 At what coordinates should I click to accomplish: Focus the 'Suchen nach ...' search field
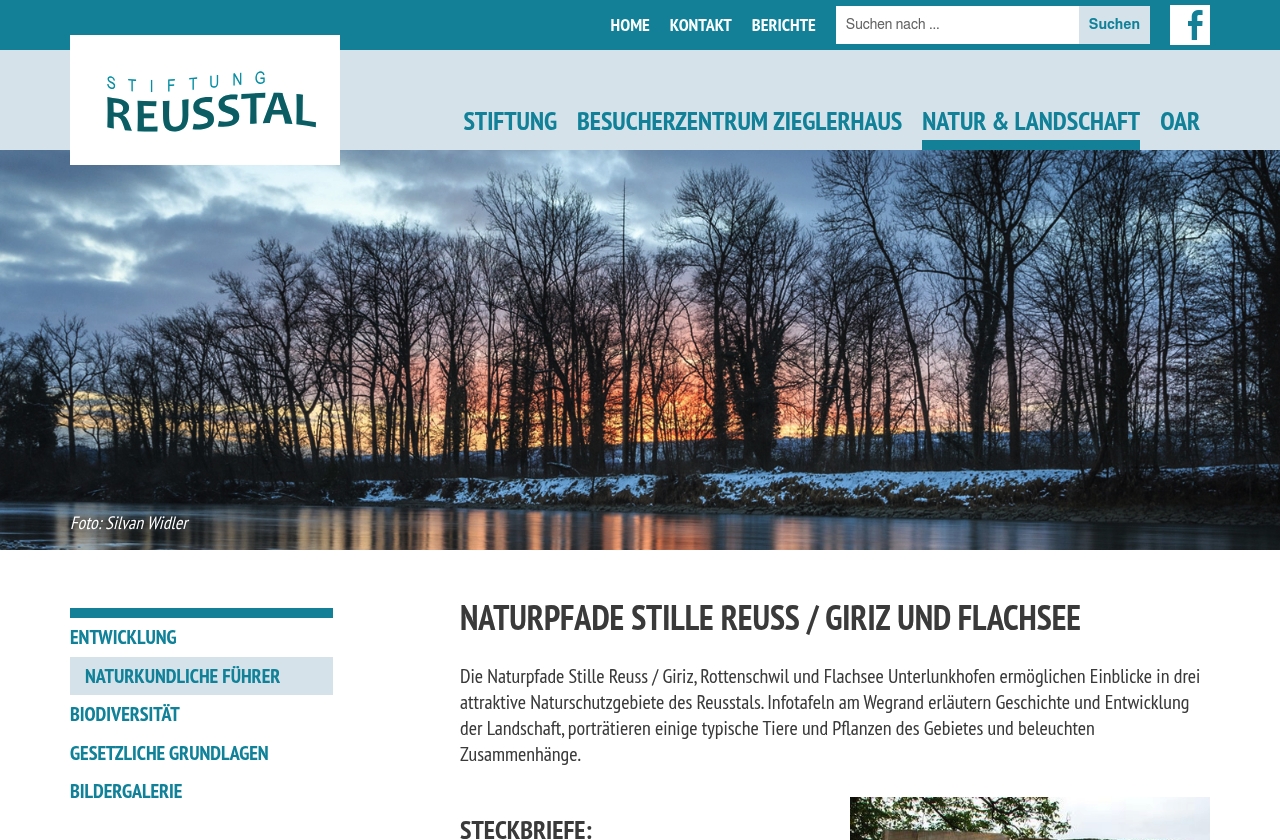pos(956,25)
